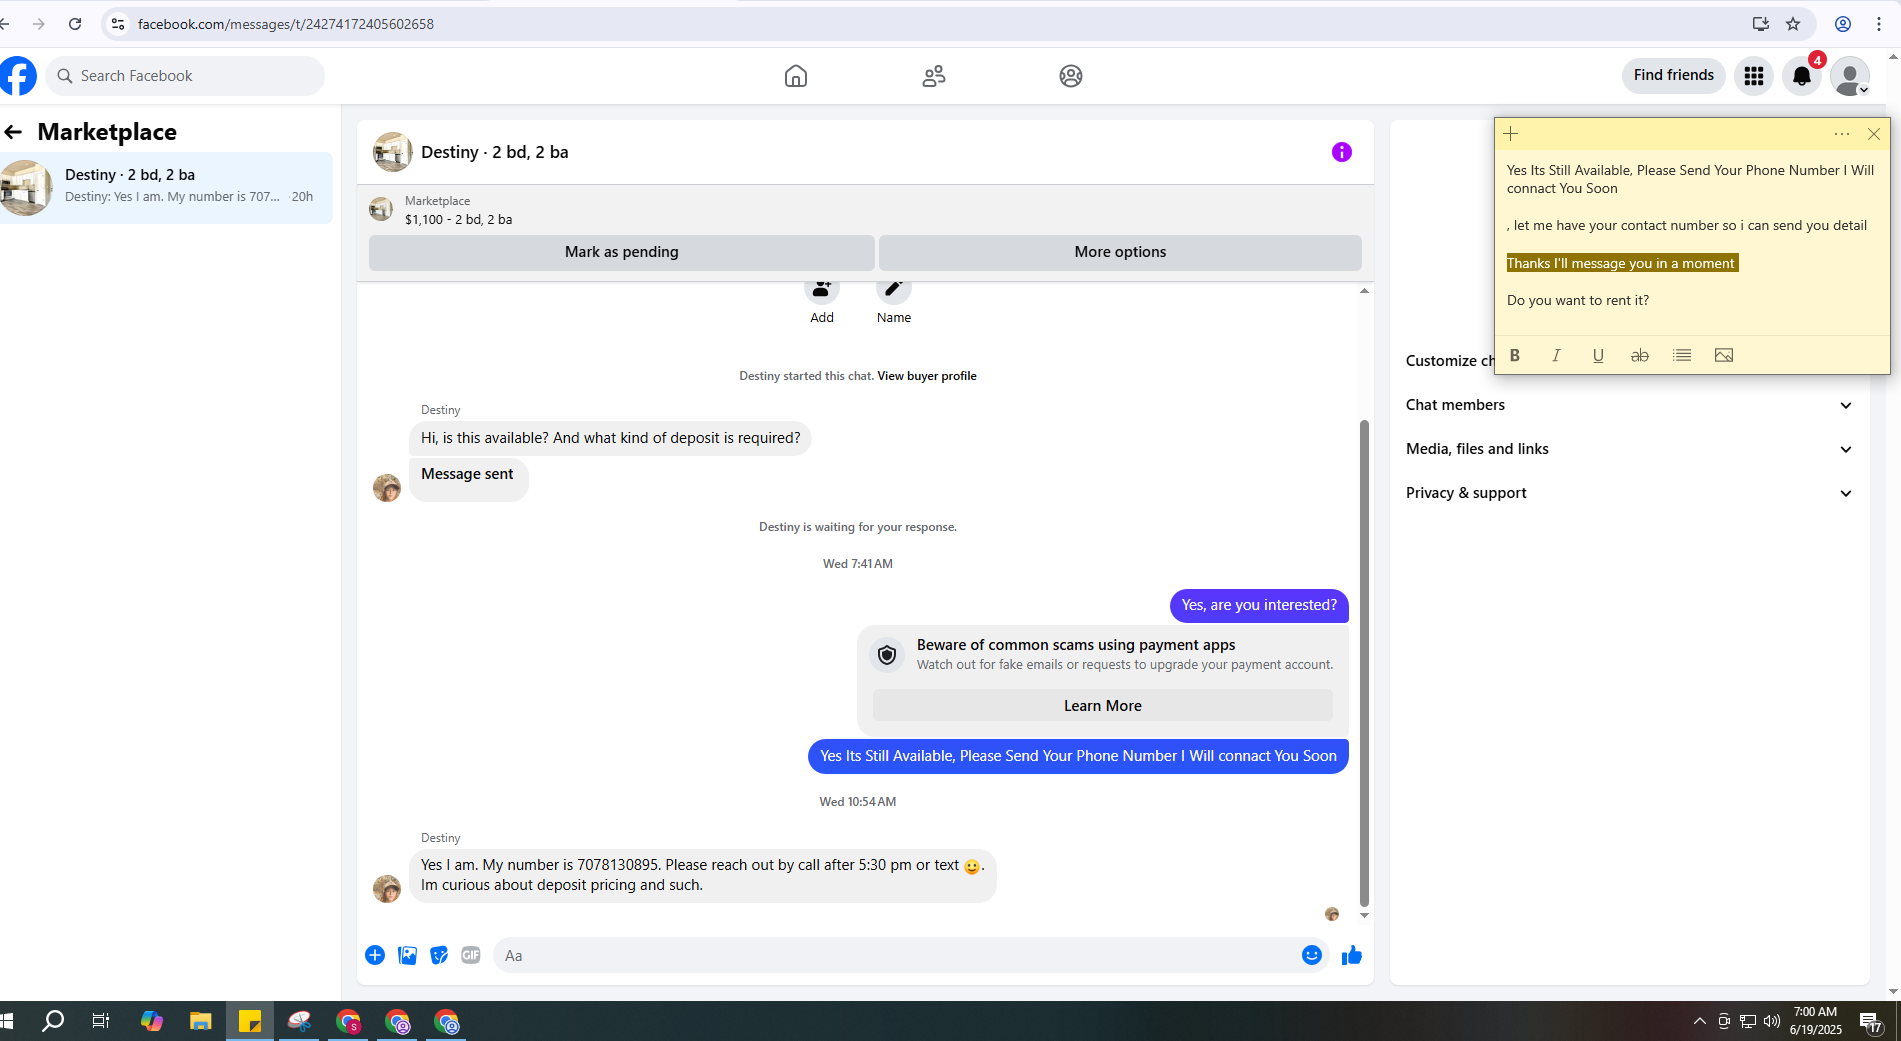Open Task View on taskbar
1901x1041 pixels.
click(101, 1021)
